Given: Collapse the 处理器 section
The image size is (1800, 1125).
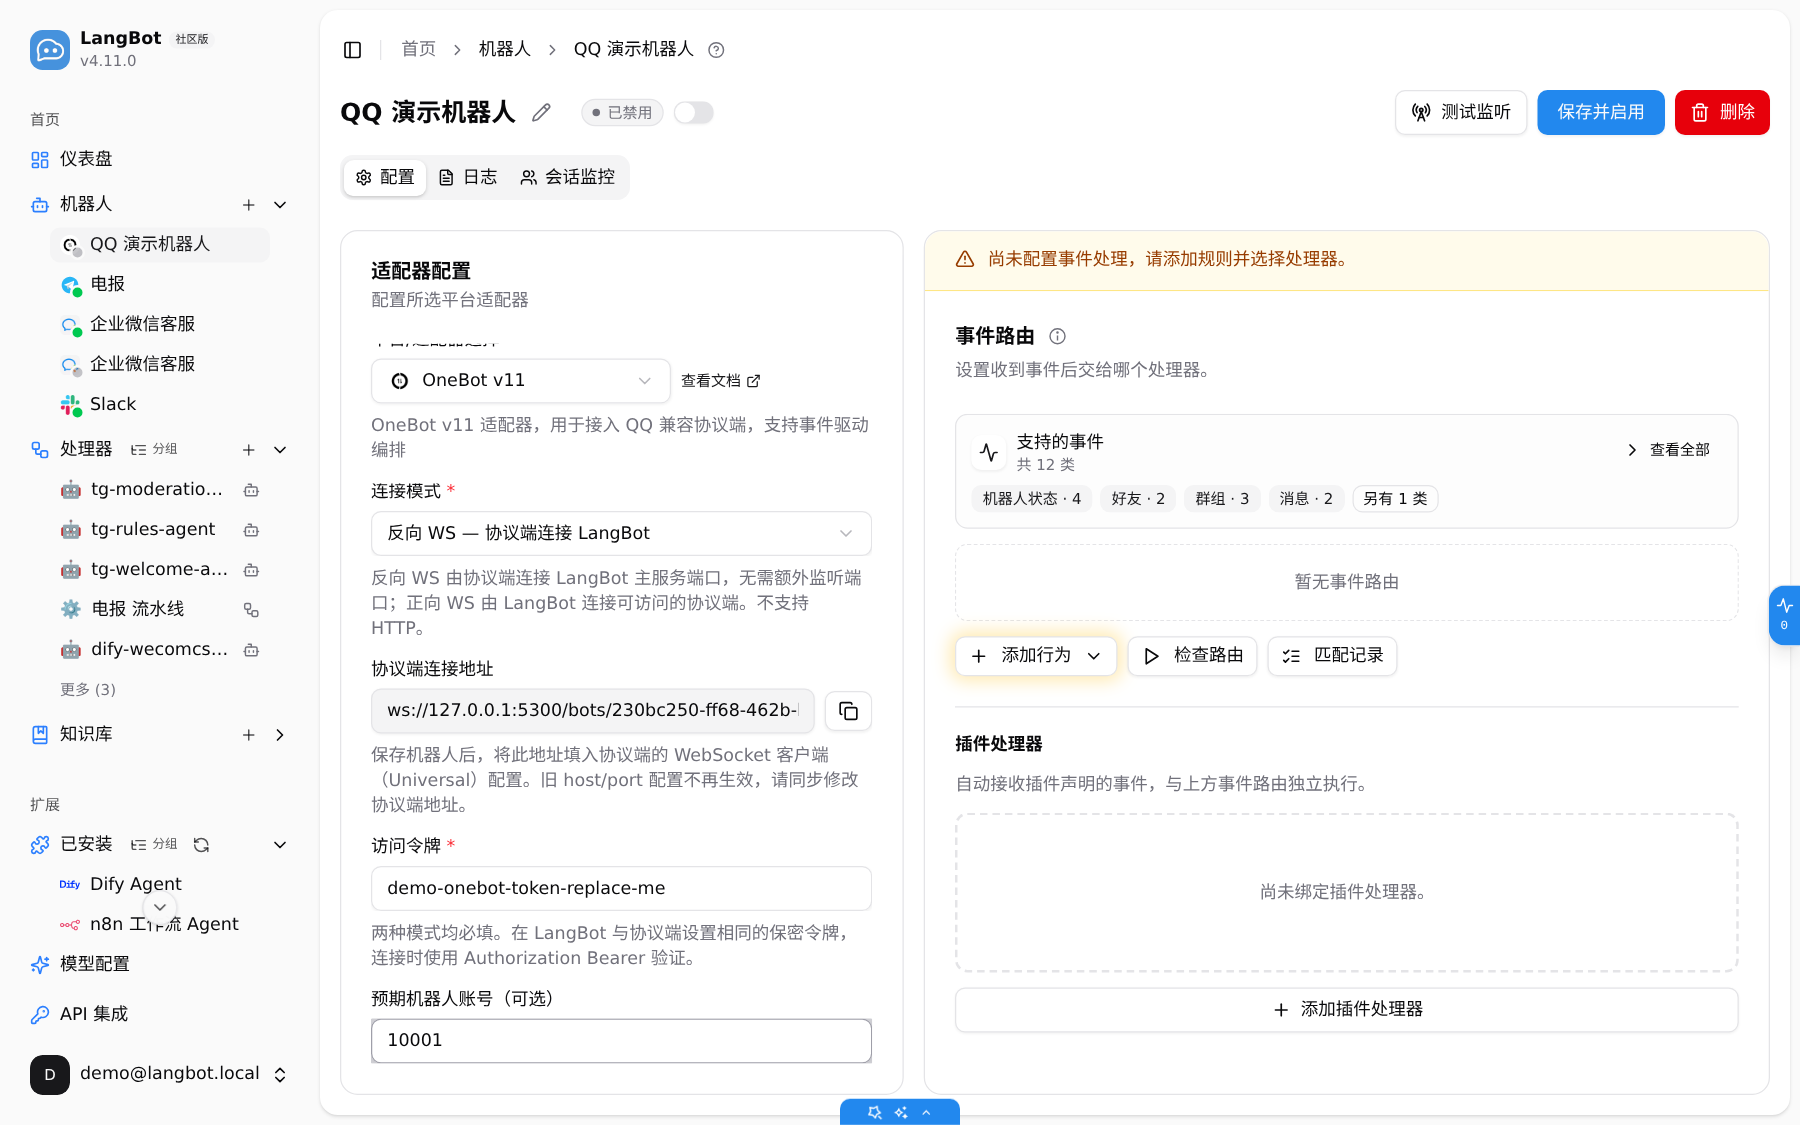Looking at the screenshot, I should click(x=280, y=450).
